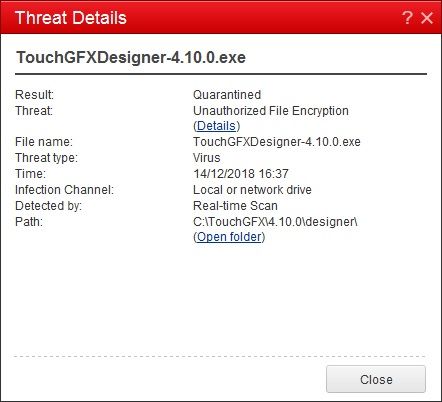442x402 pixels.
Task: Click the Quarantined result value
Action: coord(227,95)
